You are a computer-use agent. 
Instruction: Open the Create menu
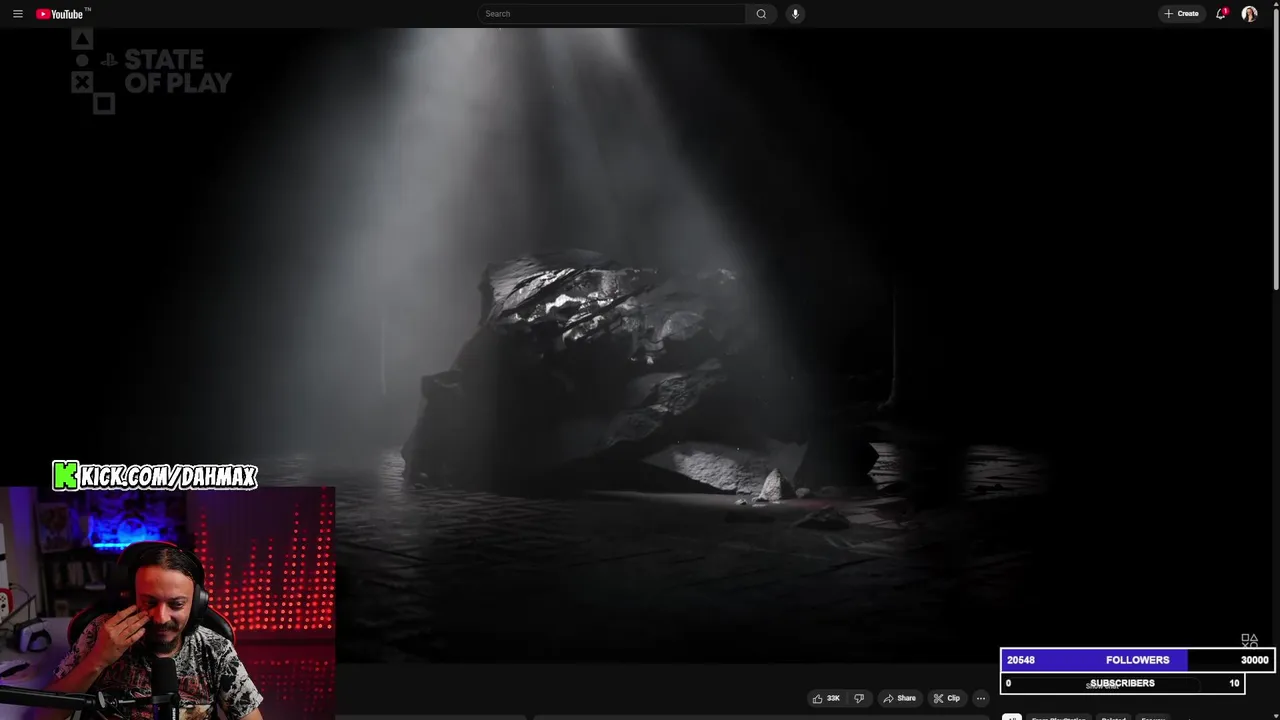(1181, 14)
